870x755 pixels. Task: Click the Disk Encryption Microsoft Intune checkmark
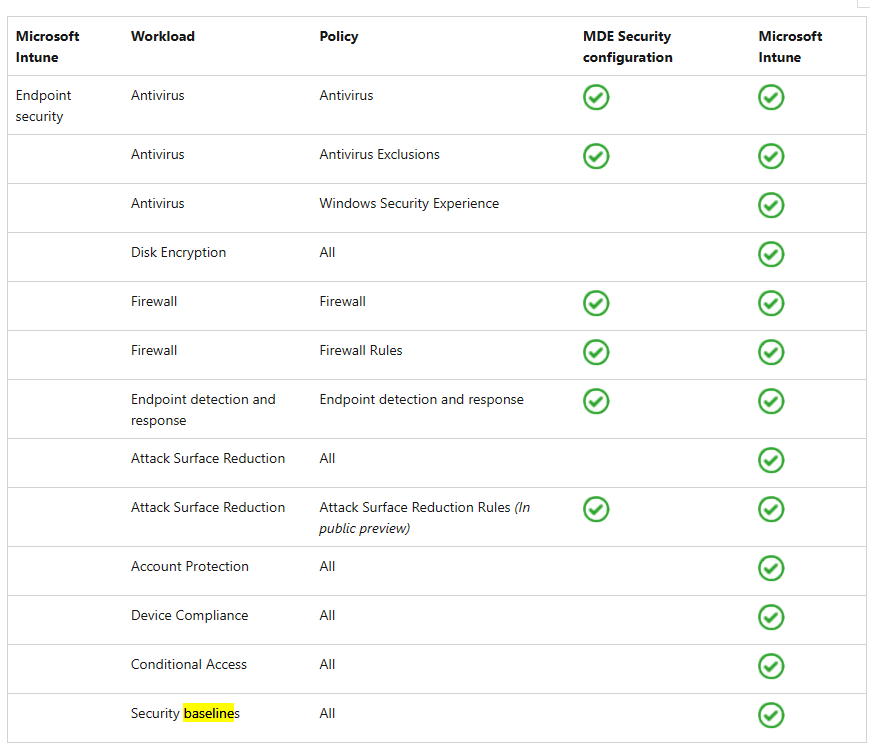pyautogui.click(x=771, y=254)
